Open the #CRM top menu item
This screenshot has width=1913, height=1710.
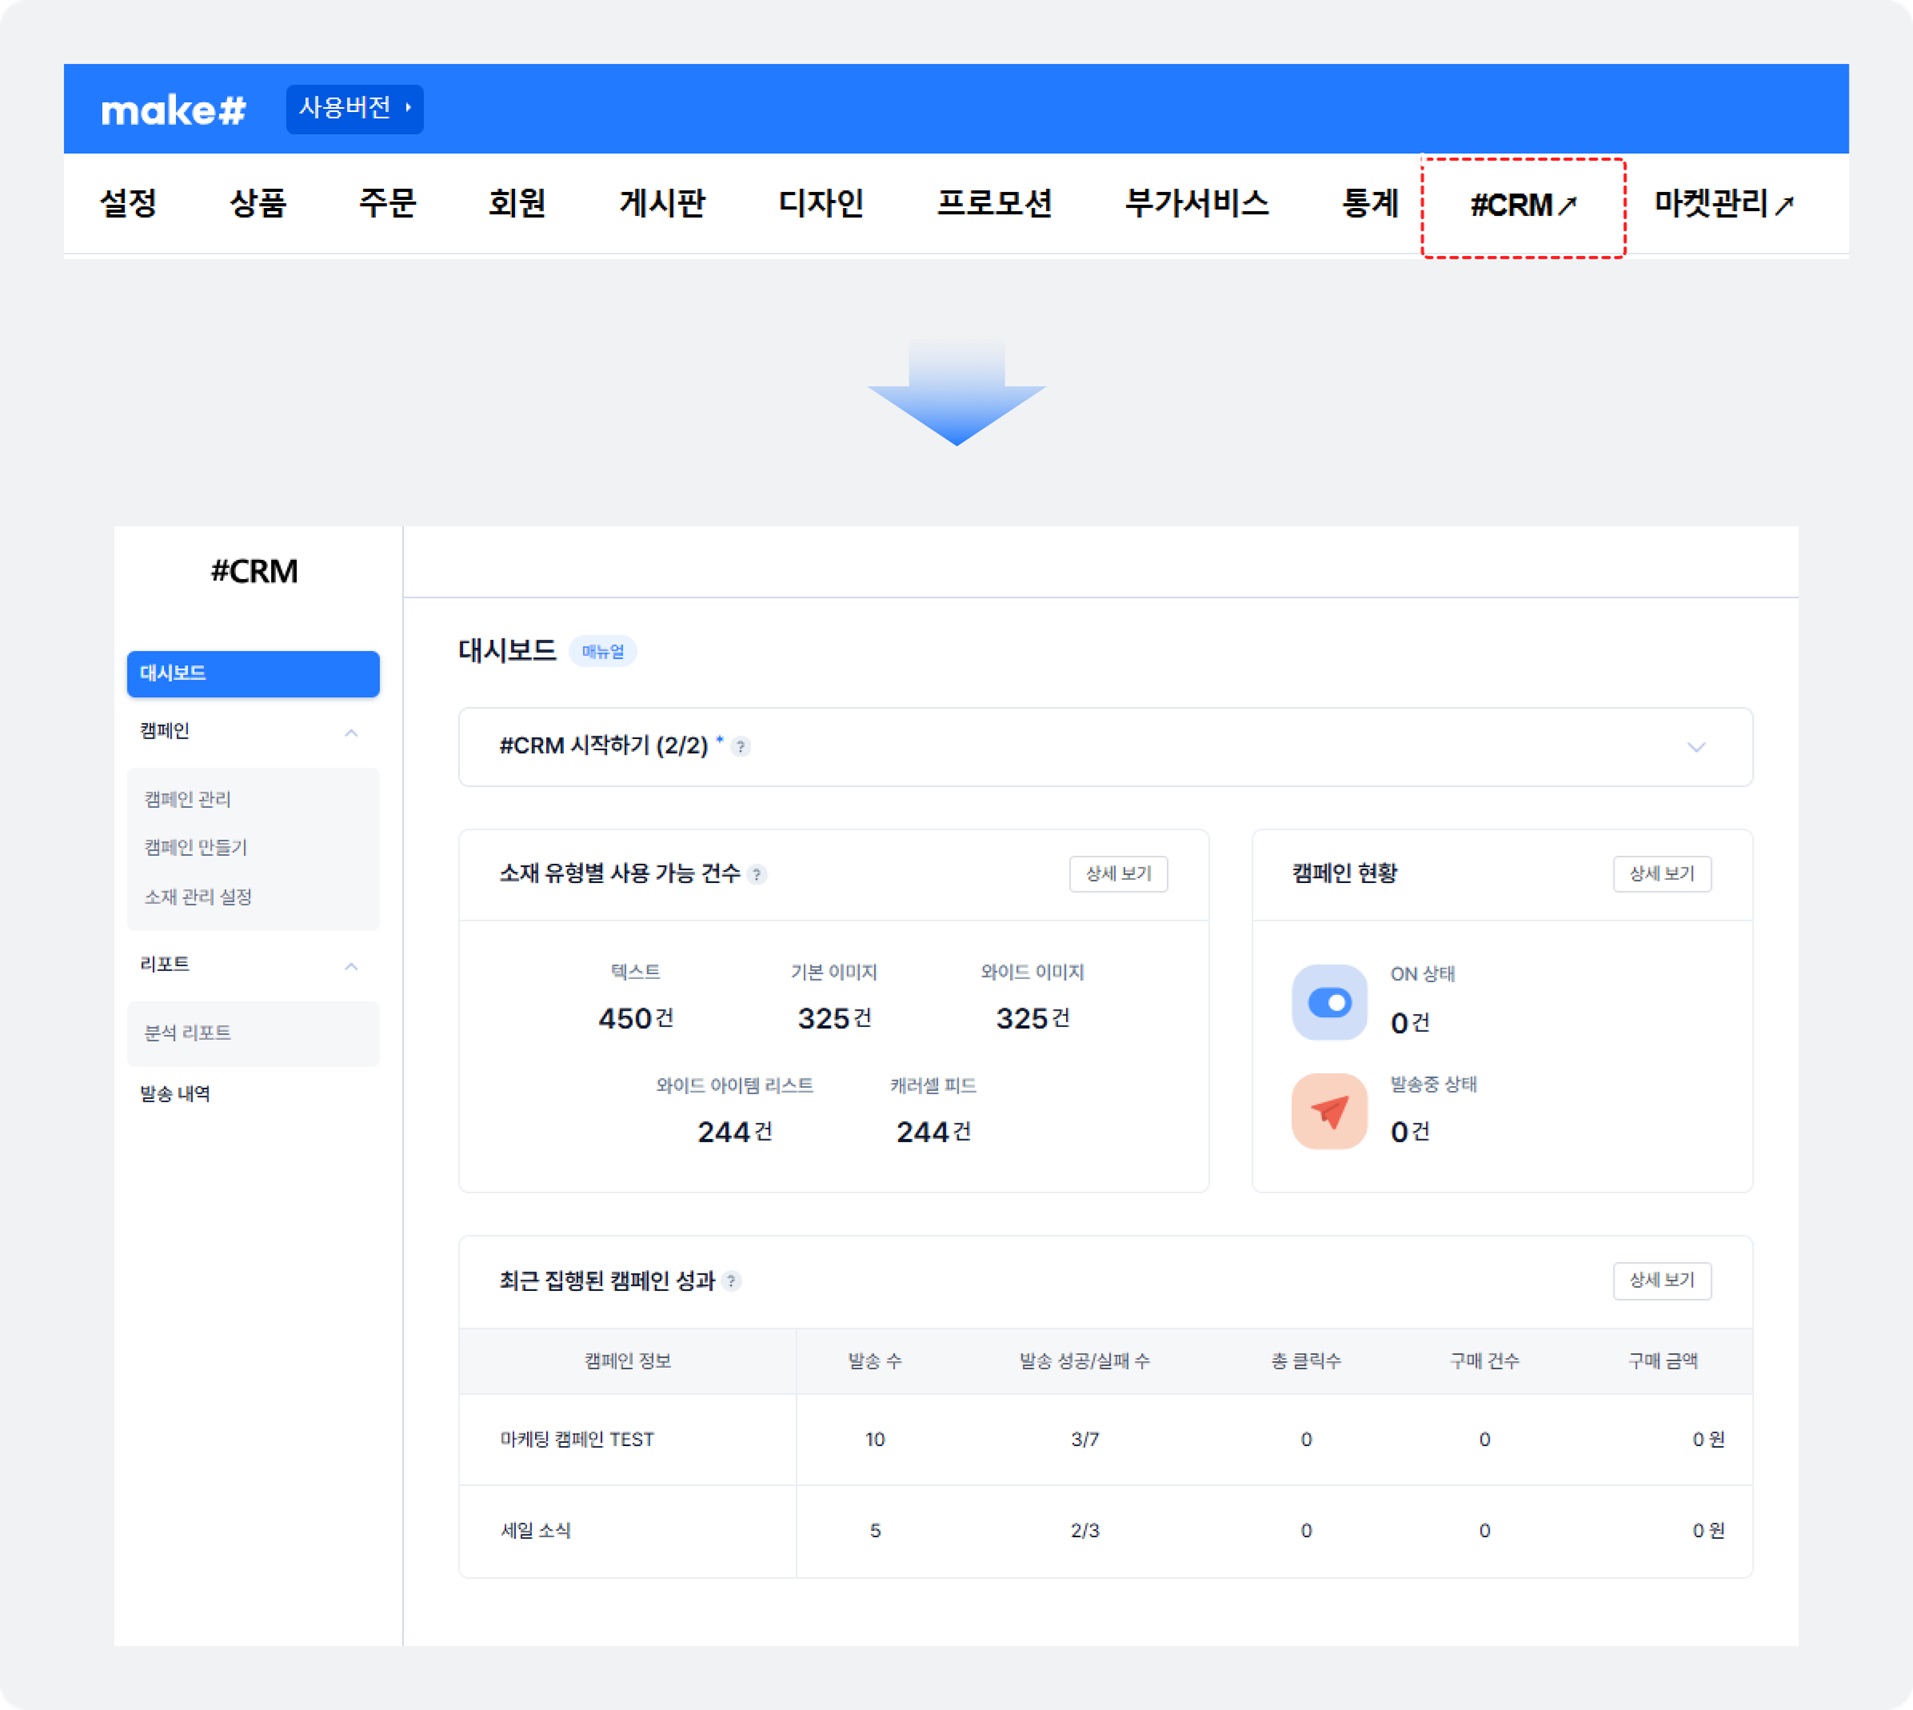point(1522,205)
